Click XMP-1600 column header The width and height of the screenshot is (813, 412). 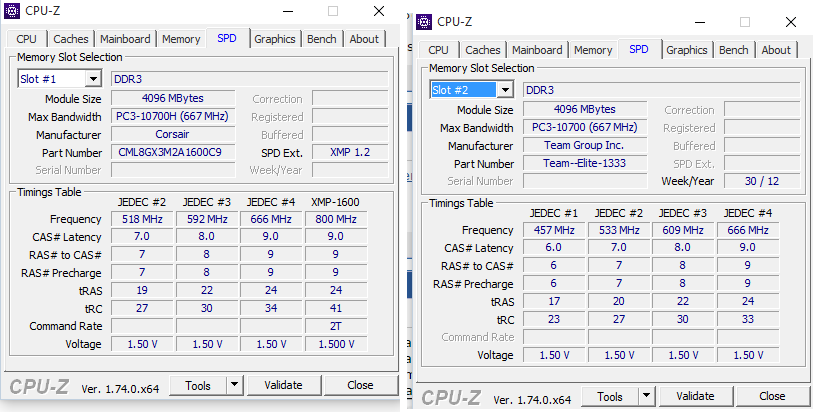pyautogui.click(x=335, y=202)
